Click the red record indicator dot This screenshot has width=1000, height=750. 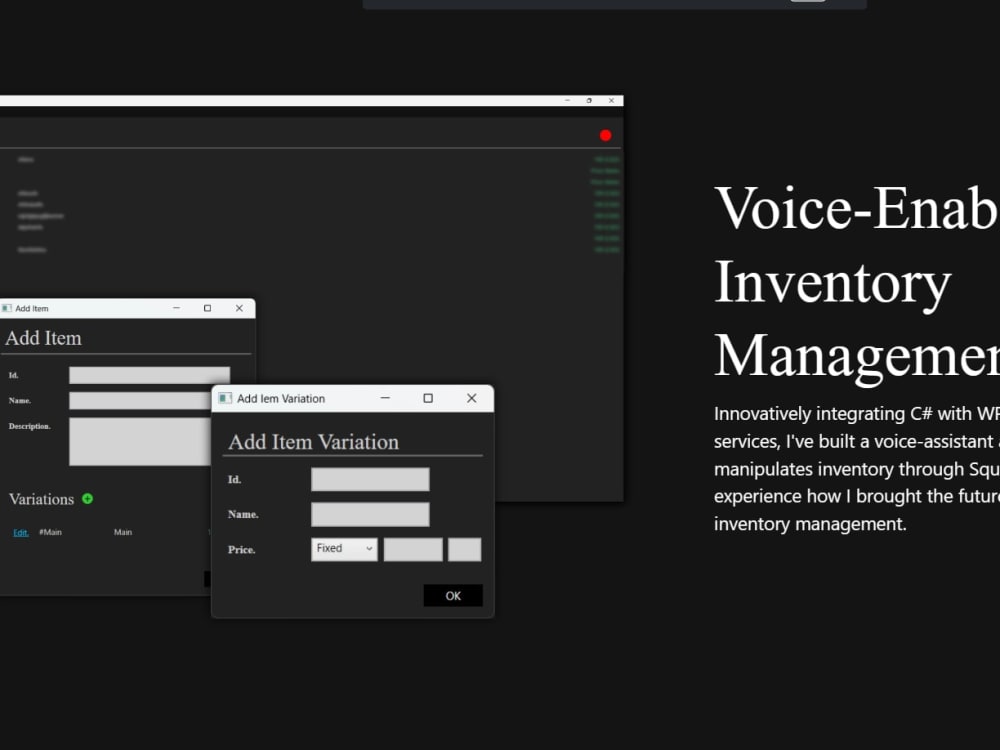pos(605,135)
